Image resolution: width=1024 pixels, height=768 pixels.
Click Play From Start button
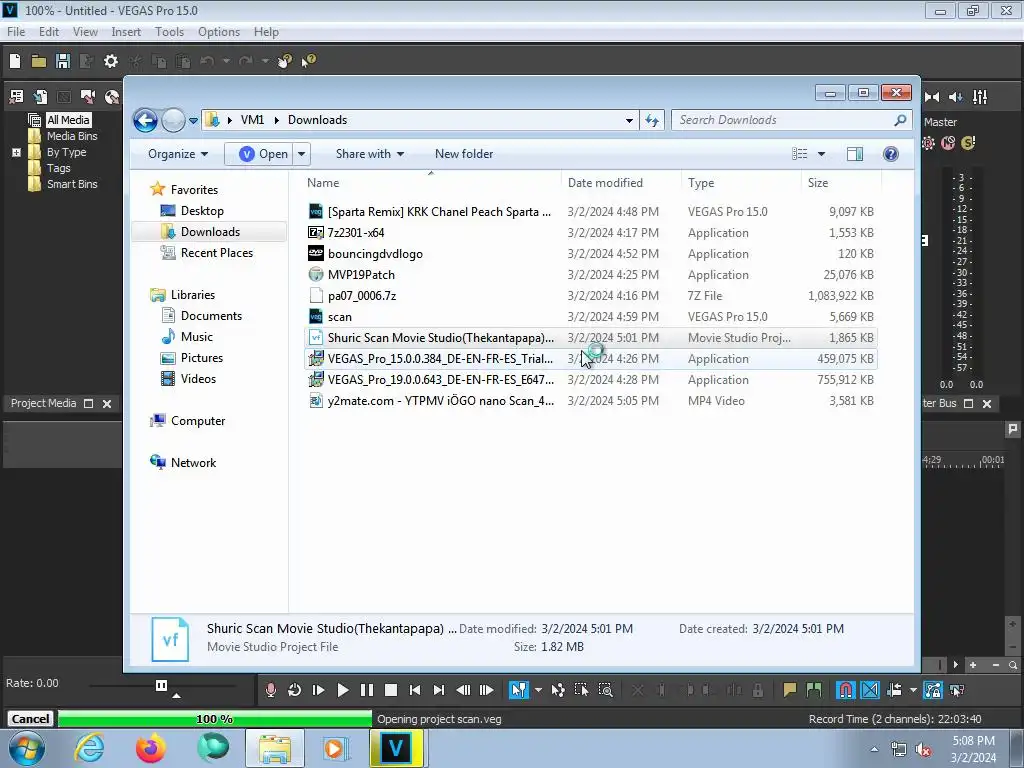click(x=319, y=690)
